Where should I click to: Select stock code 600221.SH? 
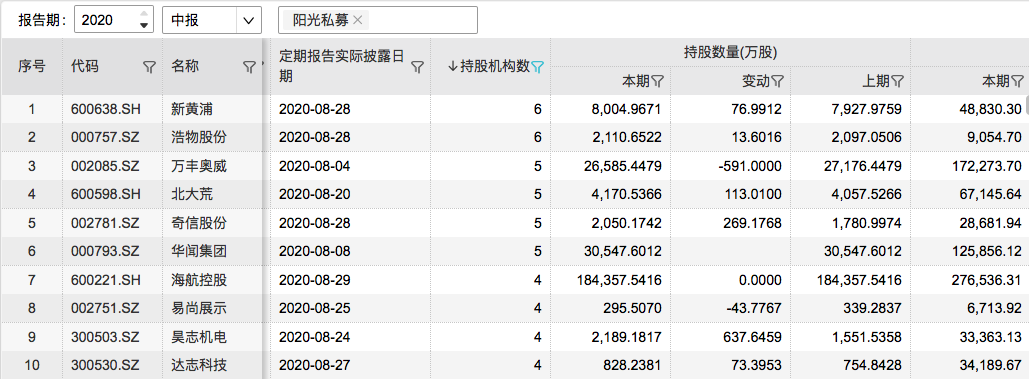[105, 280]
